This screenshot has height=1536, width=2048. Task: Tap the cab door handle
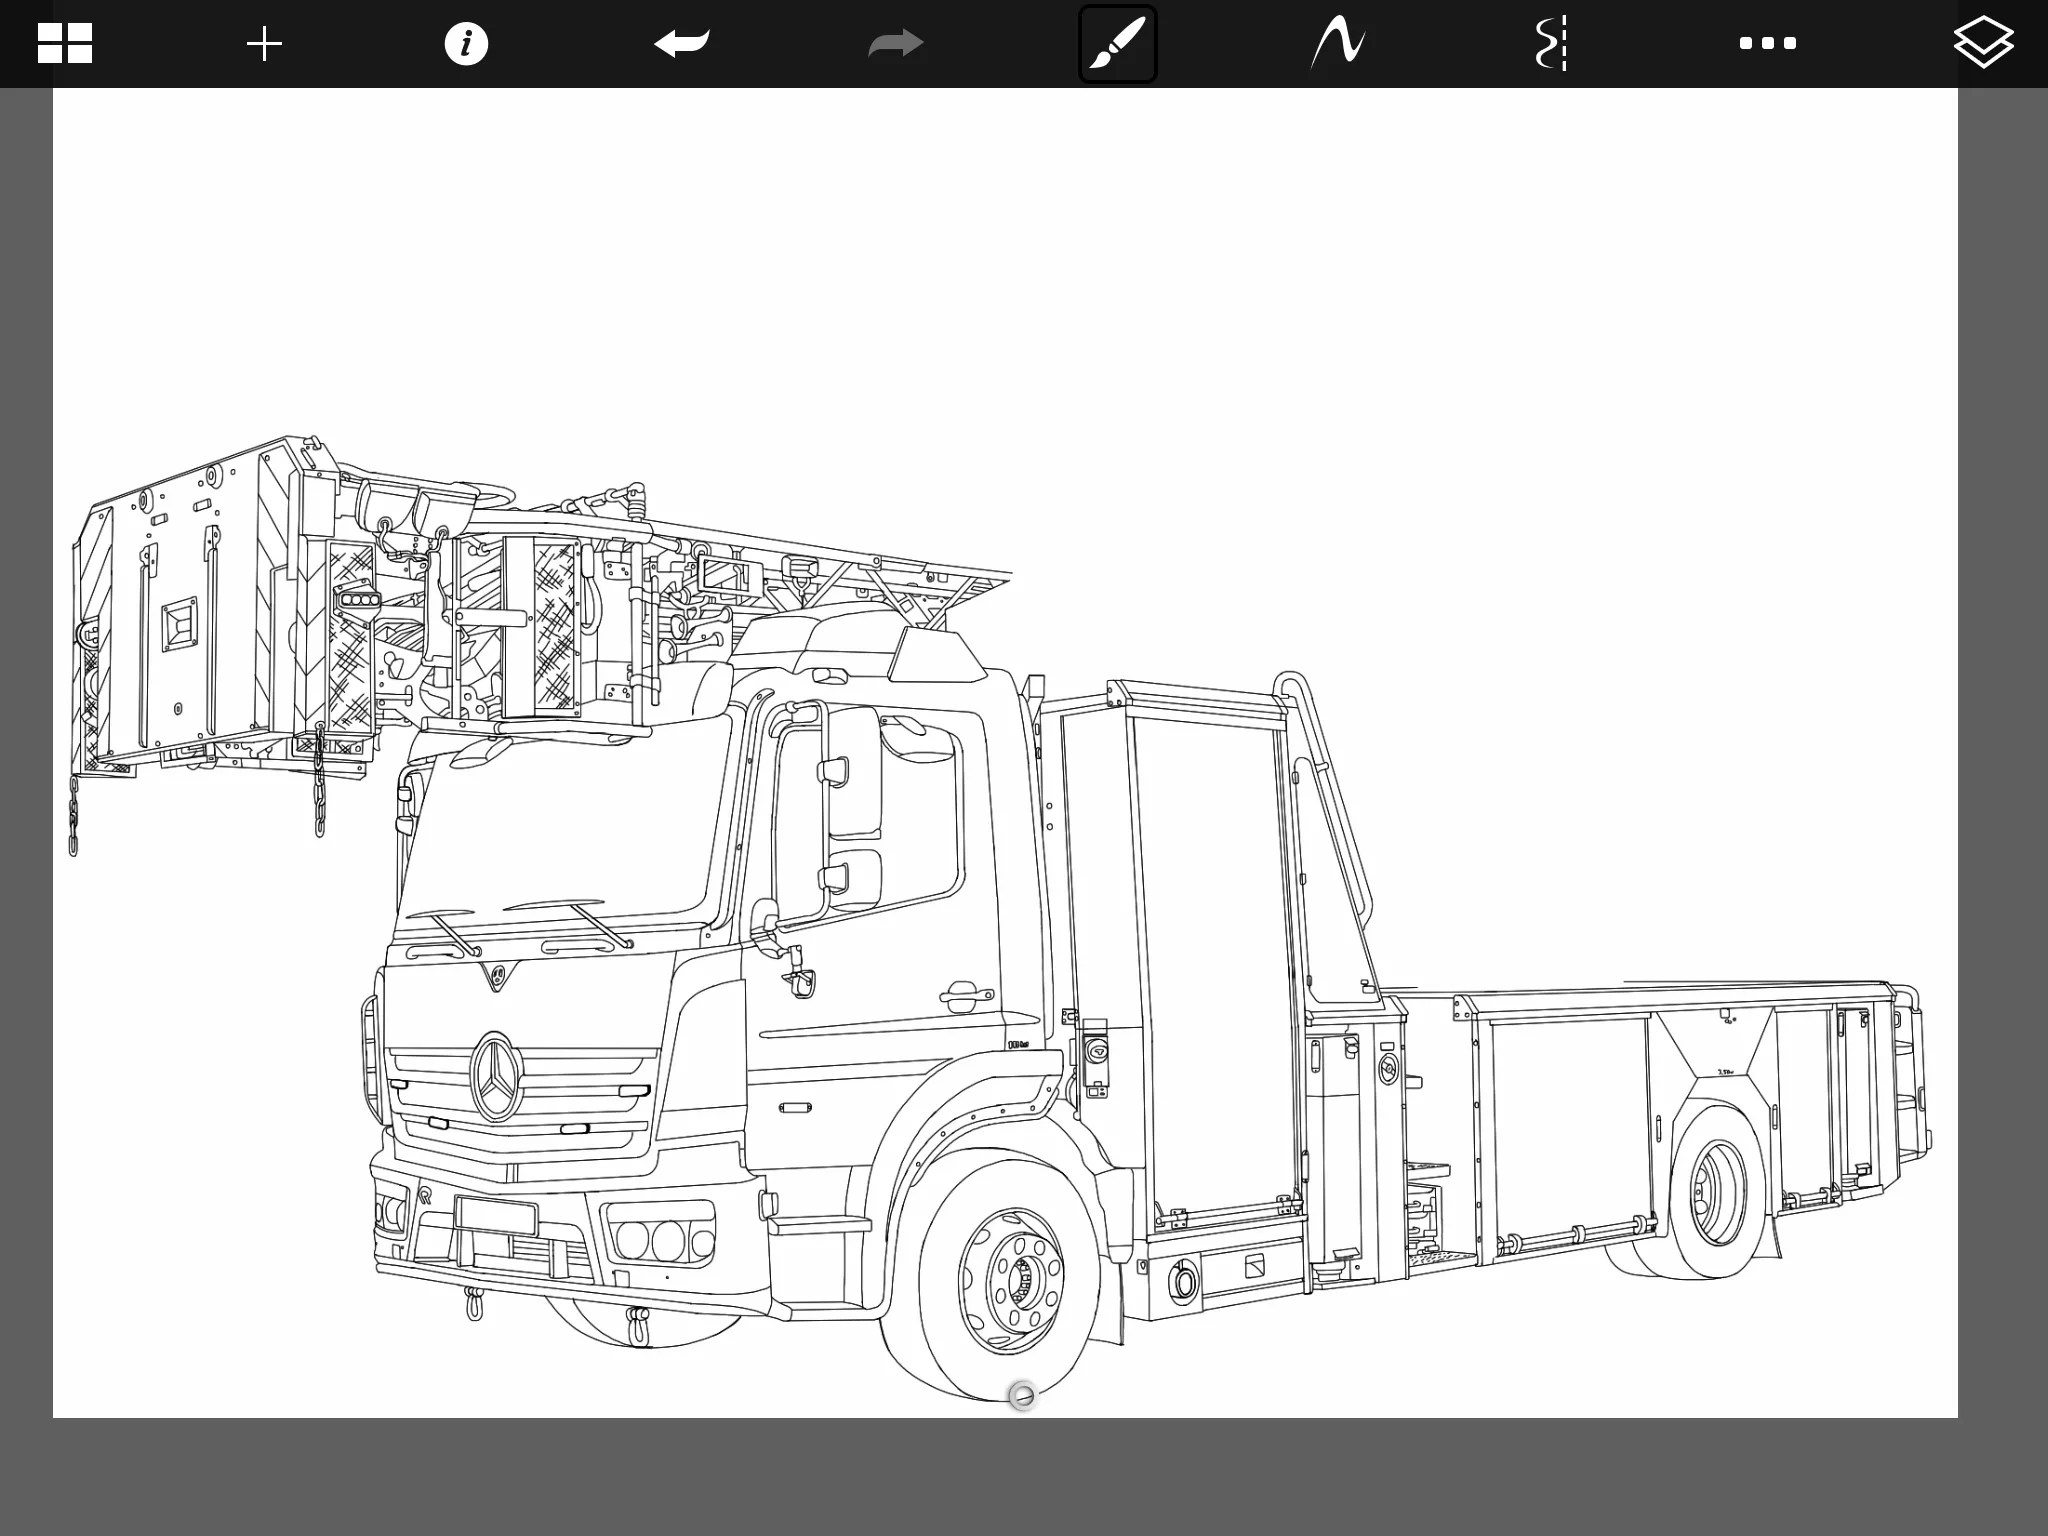point(964,994)
